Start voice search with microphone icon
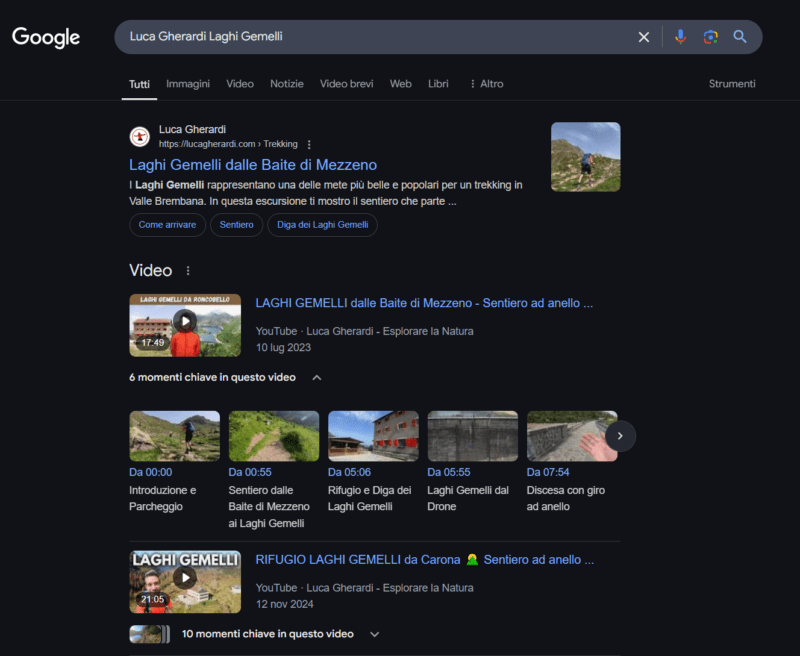The width and height of the screenshot is (800, 656). (x=680, y=37)
